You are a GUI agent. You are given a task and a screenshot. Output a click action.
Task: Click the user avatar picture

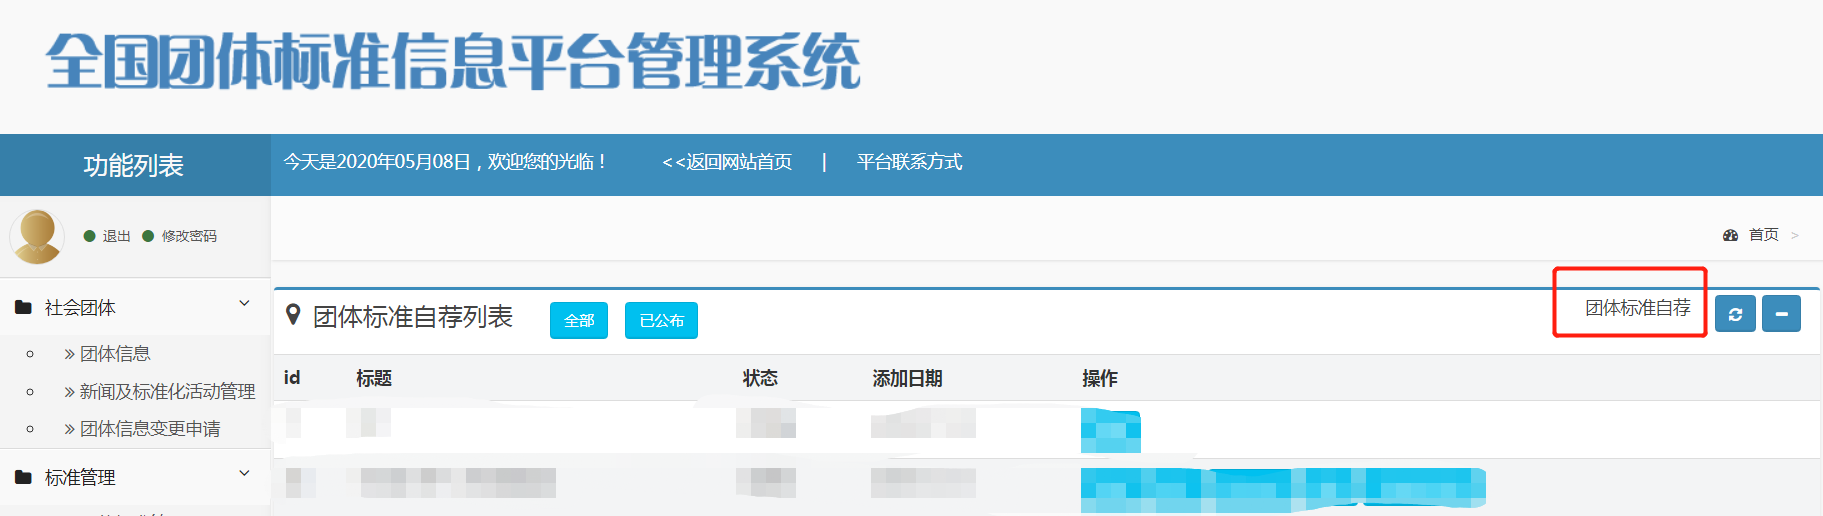click(x=37, y=237)
